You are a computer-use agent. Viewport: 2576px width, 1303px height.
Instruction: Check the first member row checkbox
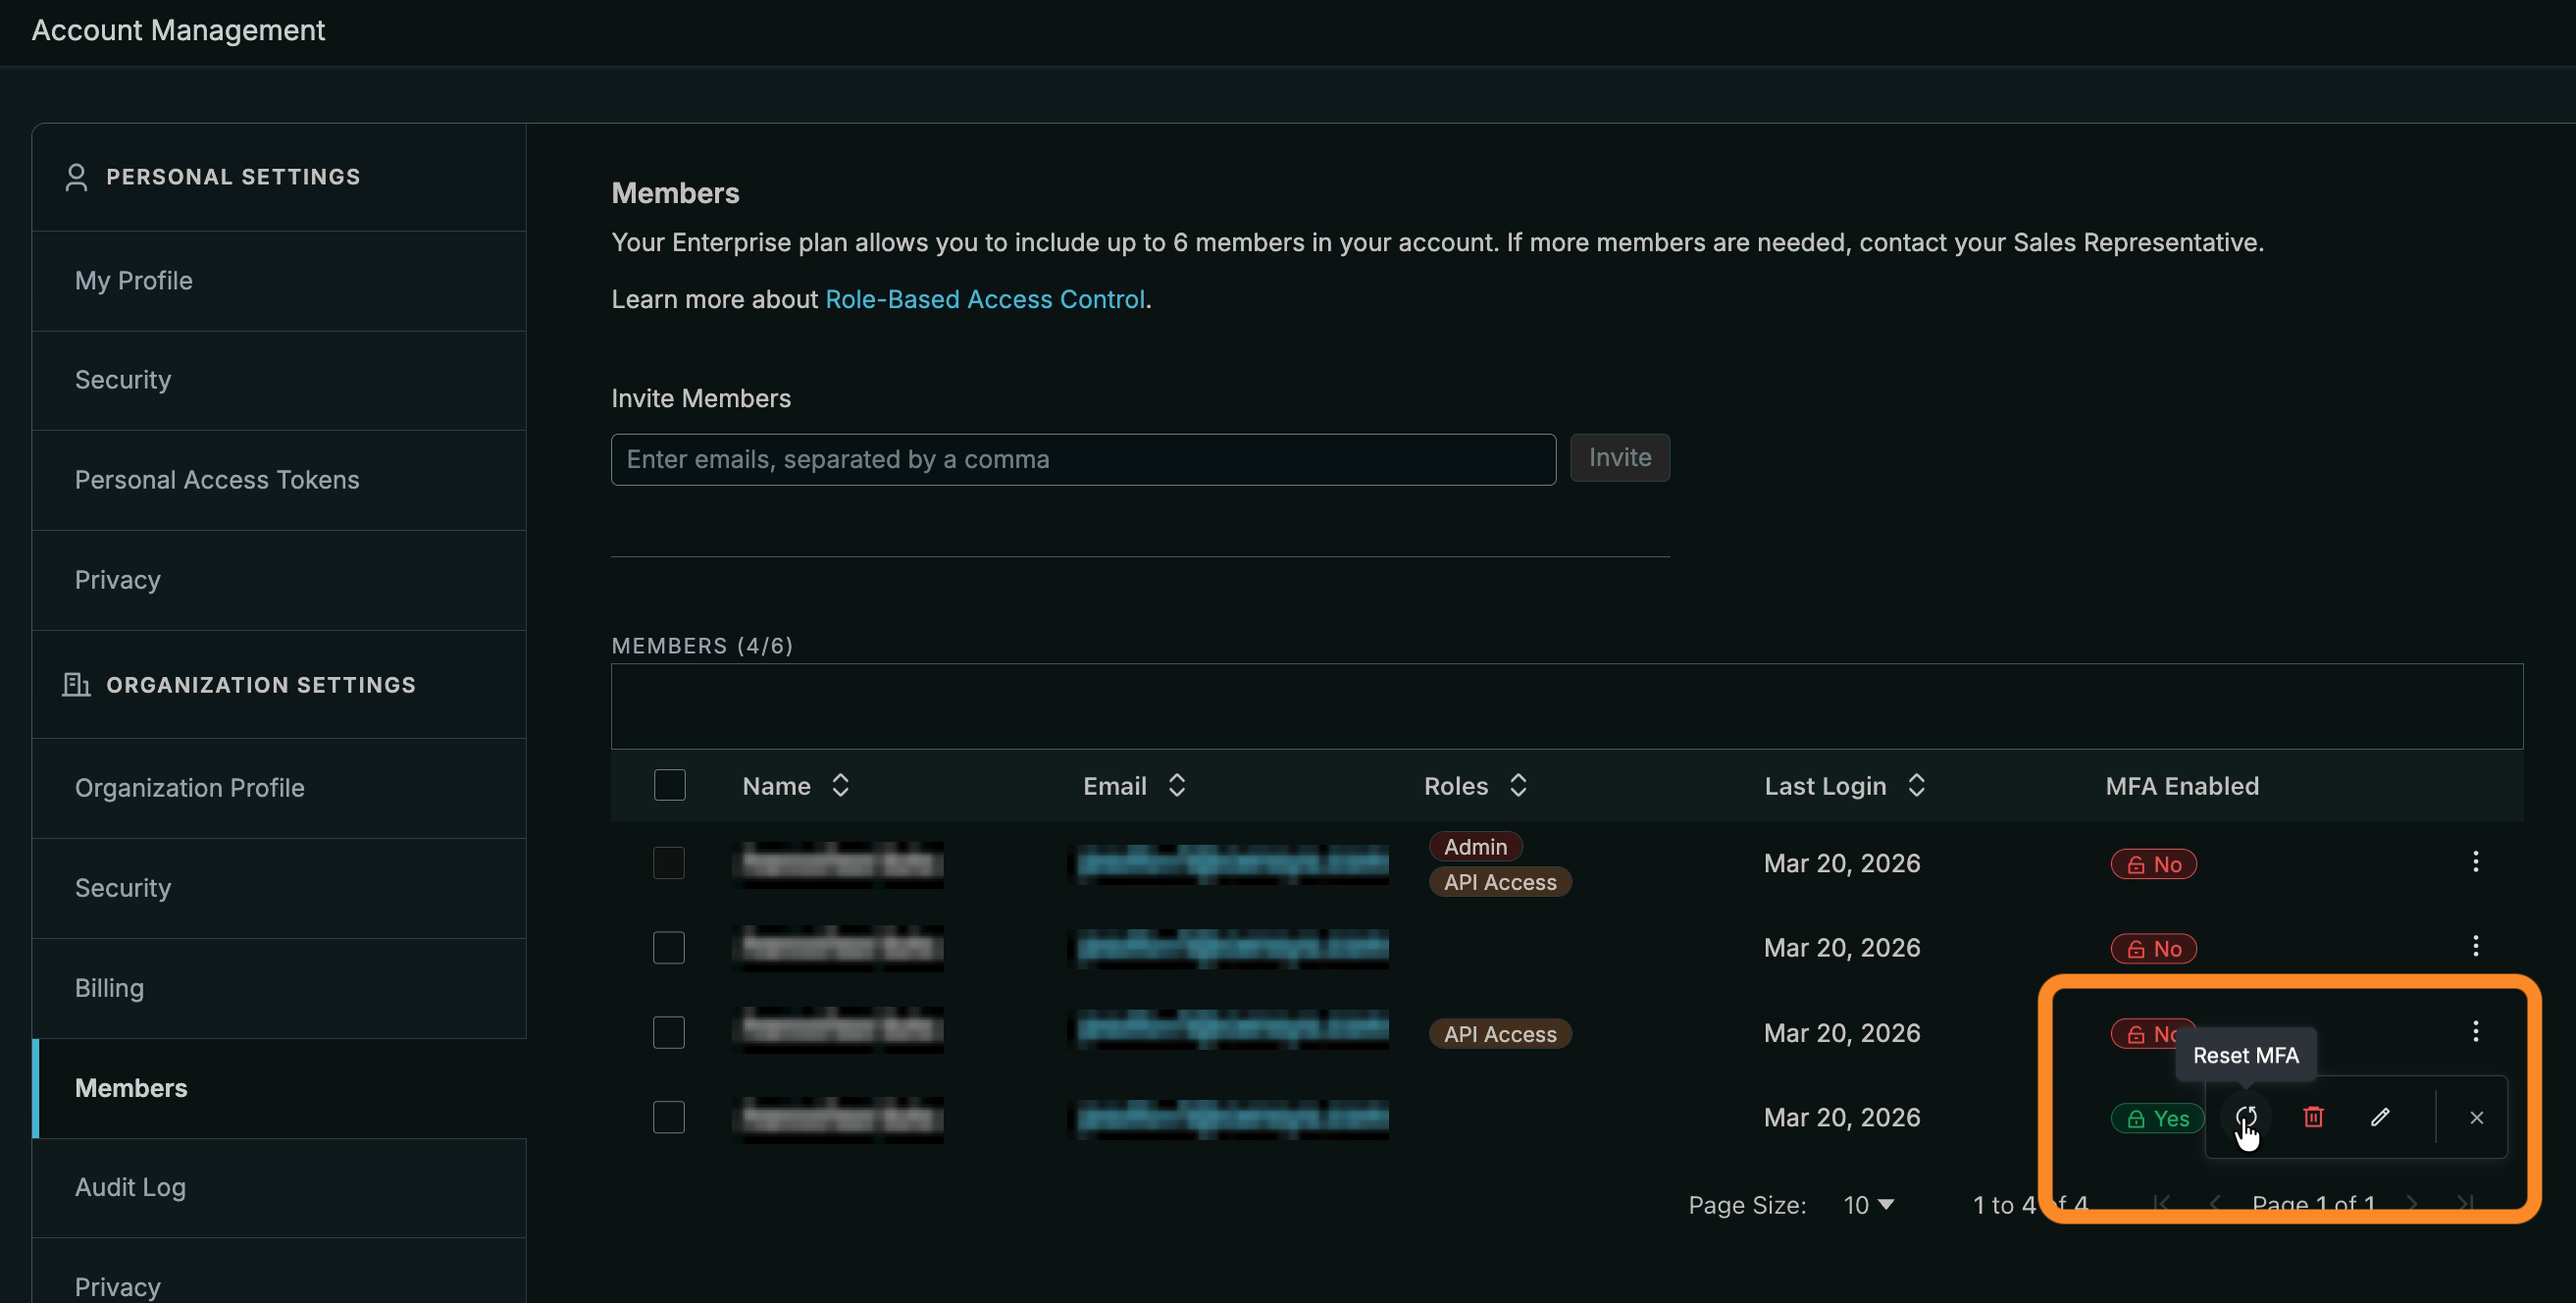pyautogui.click(x=668, y=862)
